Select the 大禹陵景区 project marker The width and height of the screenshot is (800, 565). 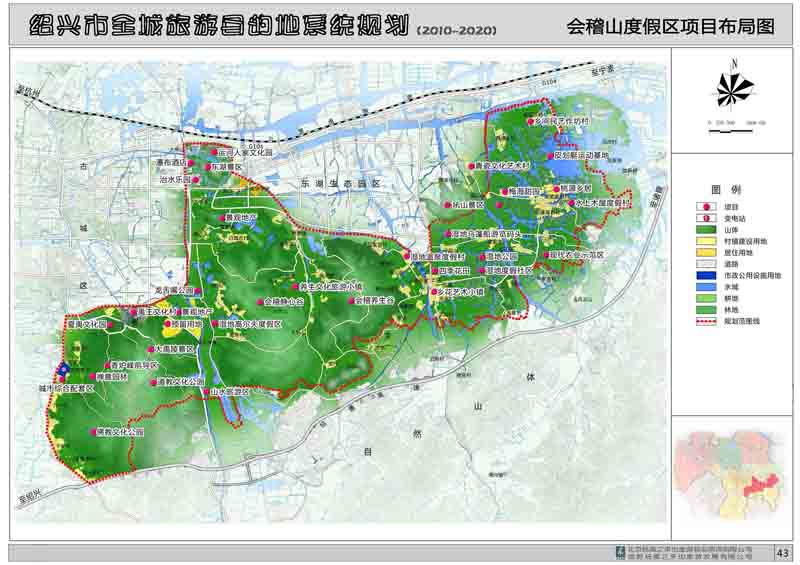pos(150,350)
